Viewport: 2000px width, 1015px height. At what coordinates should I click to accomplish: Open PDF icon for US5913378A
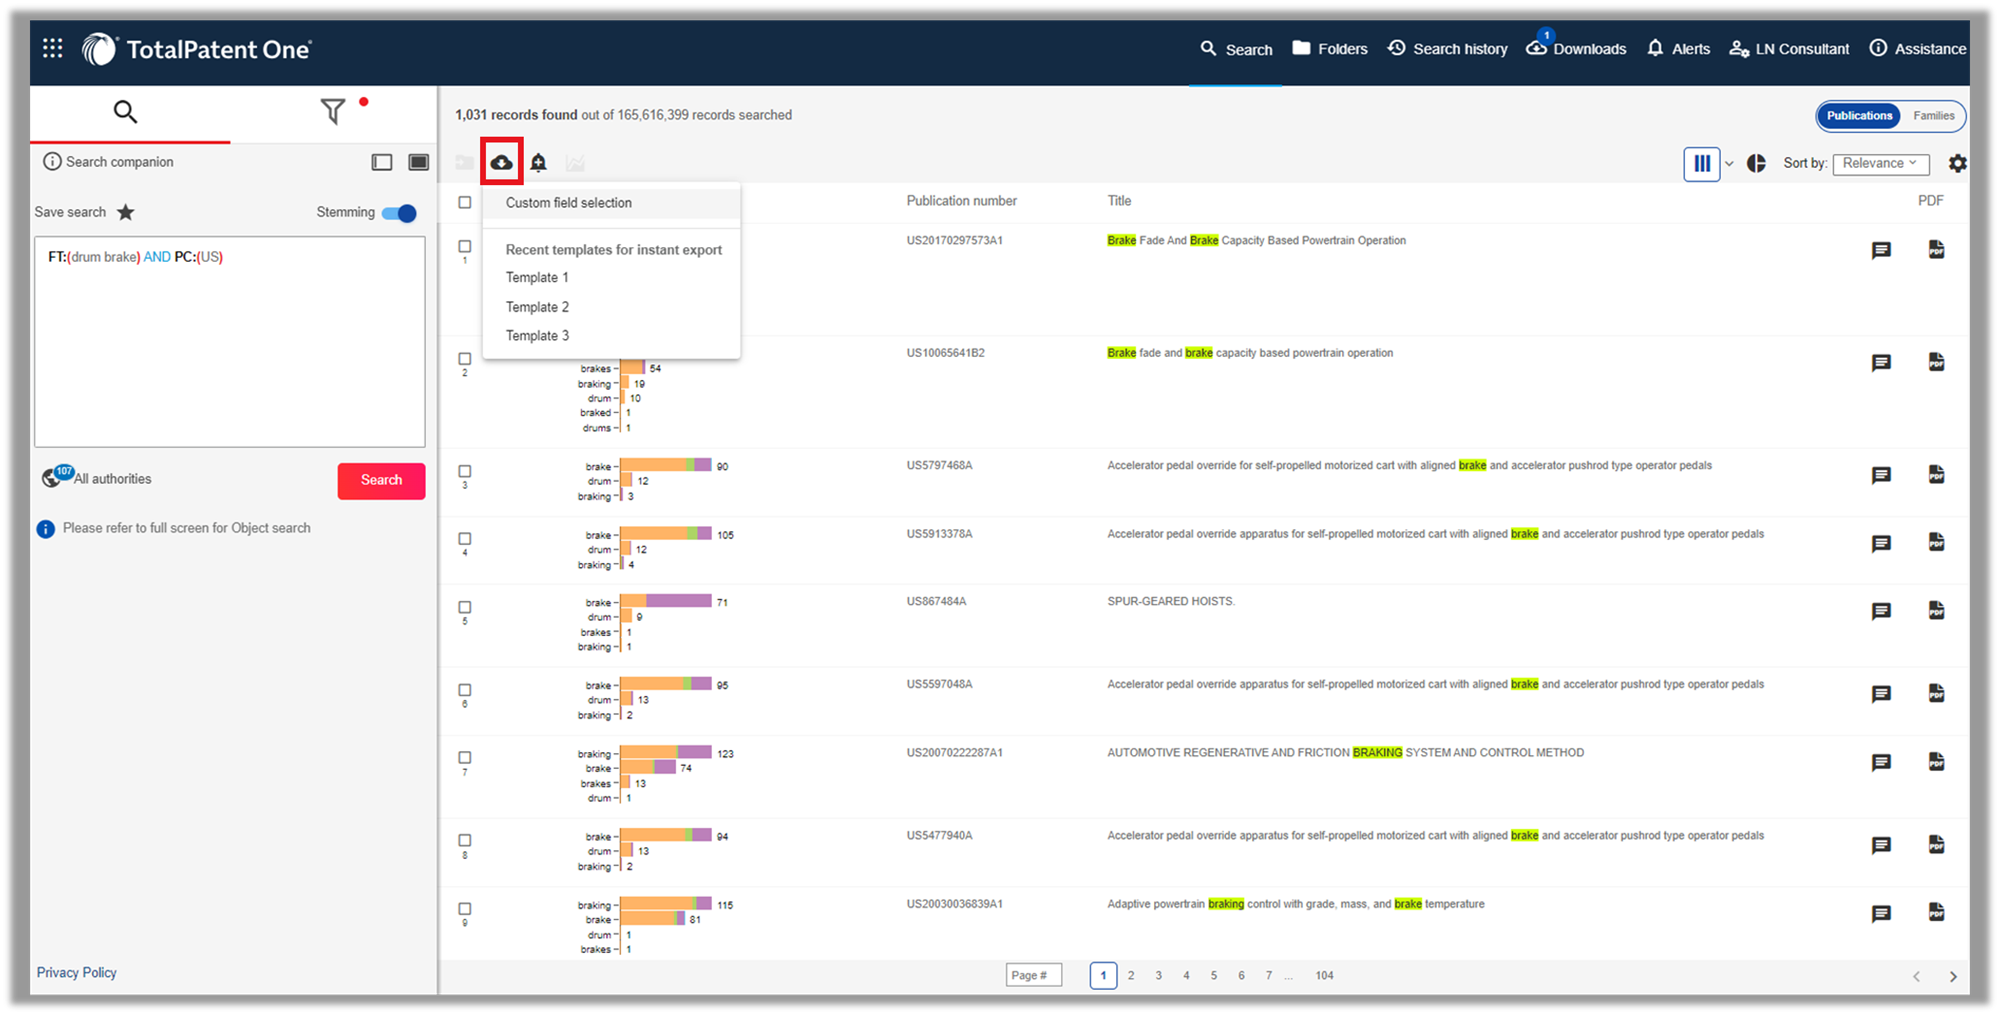(x=1937, y=542)
